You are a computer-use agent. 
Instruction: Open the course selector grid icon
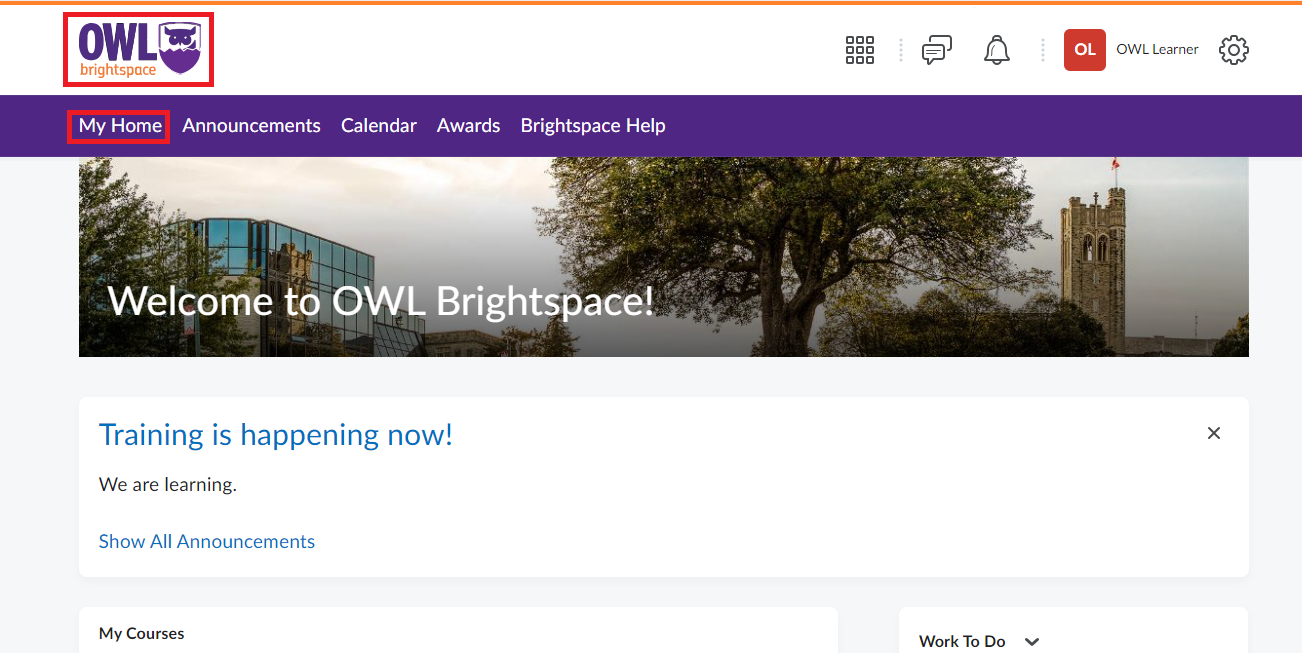point(859,50)
